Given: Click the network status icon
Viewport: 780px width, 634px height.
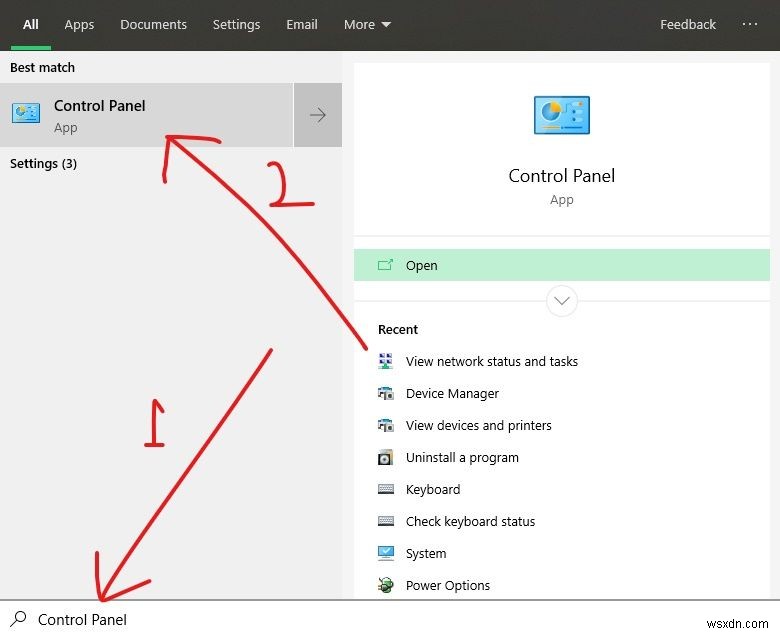Looking at the screenshot, I should coord(386,361).
